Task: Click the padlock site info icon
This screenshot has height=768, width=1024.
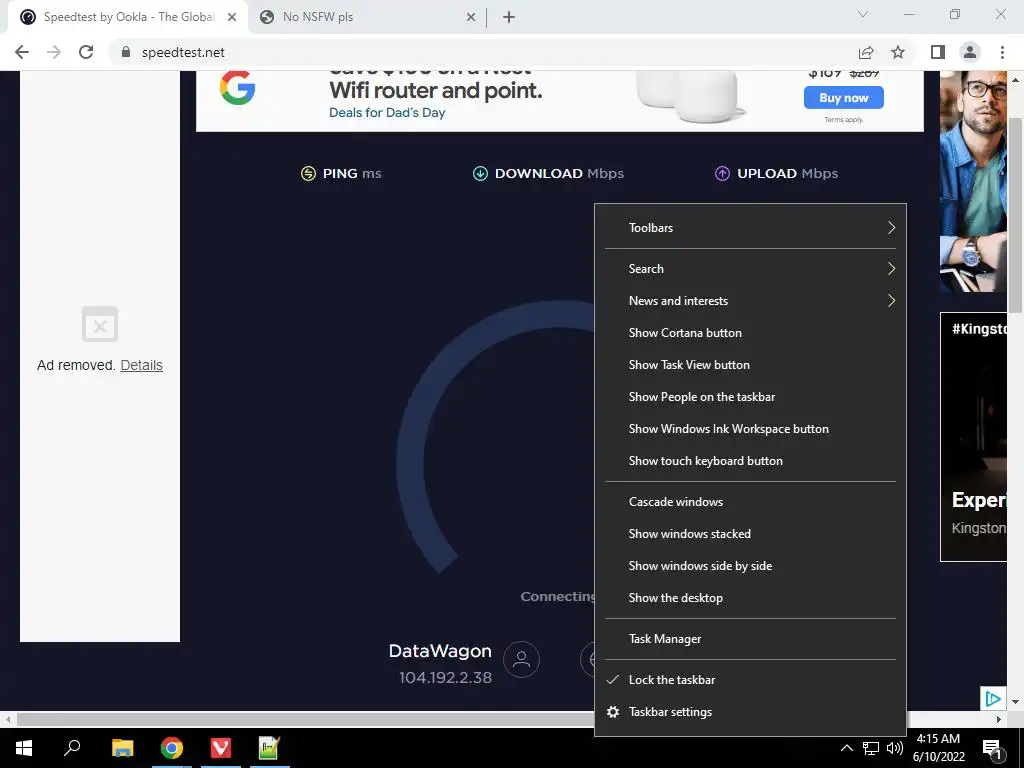Action: coord(126,52)
